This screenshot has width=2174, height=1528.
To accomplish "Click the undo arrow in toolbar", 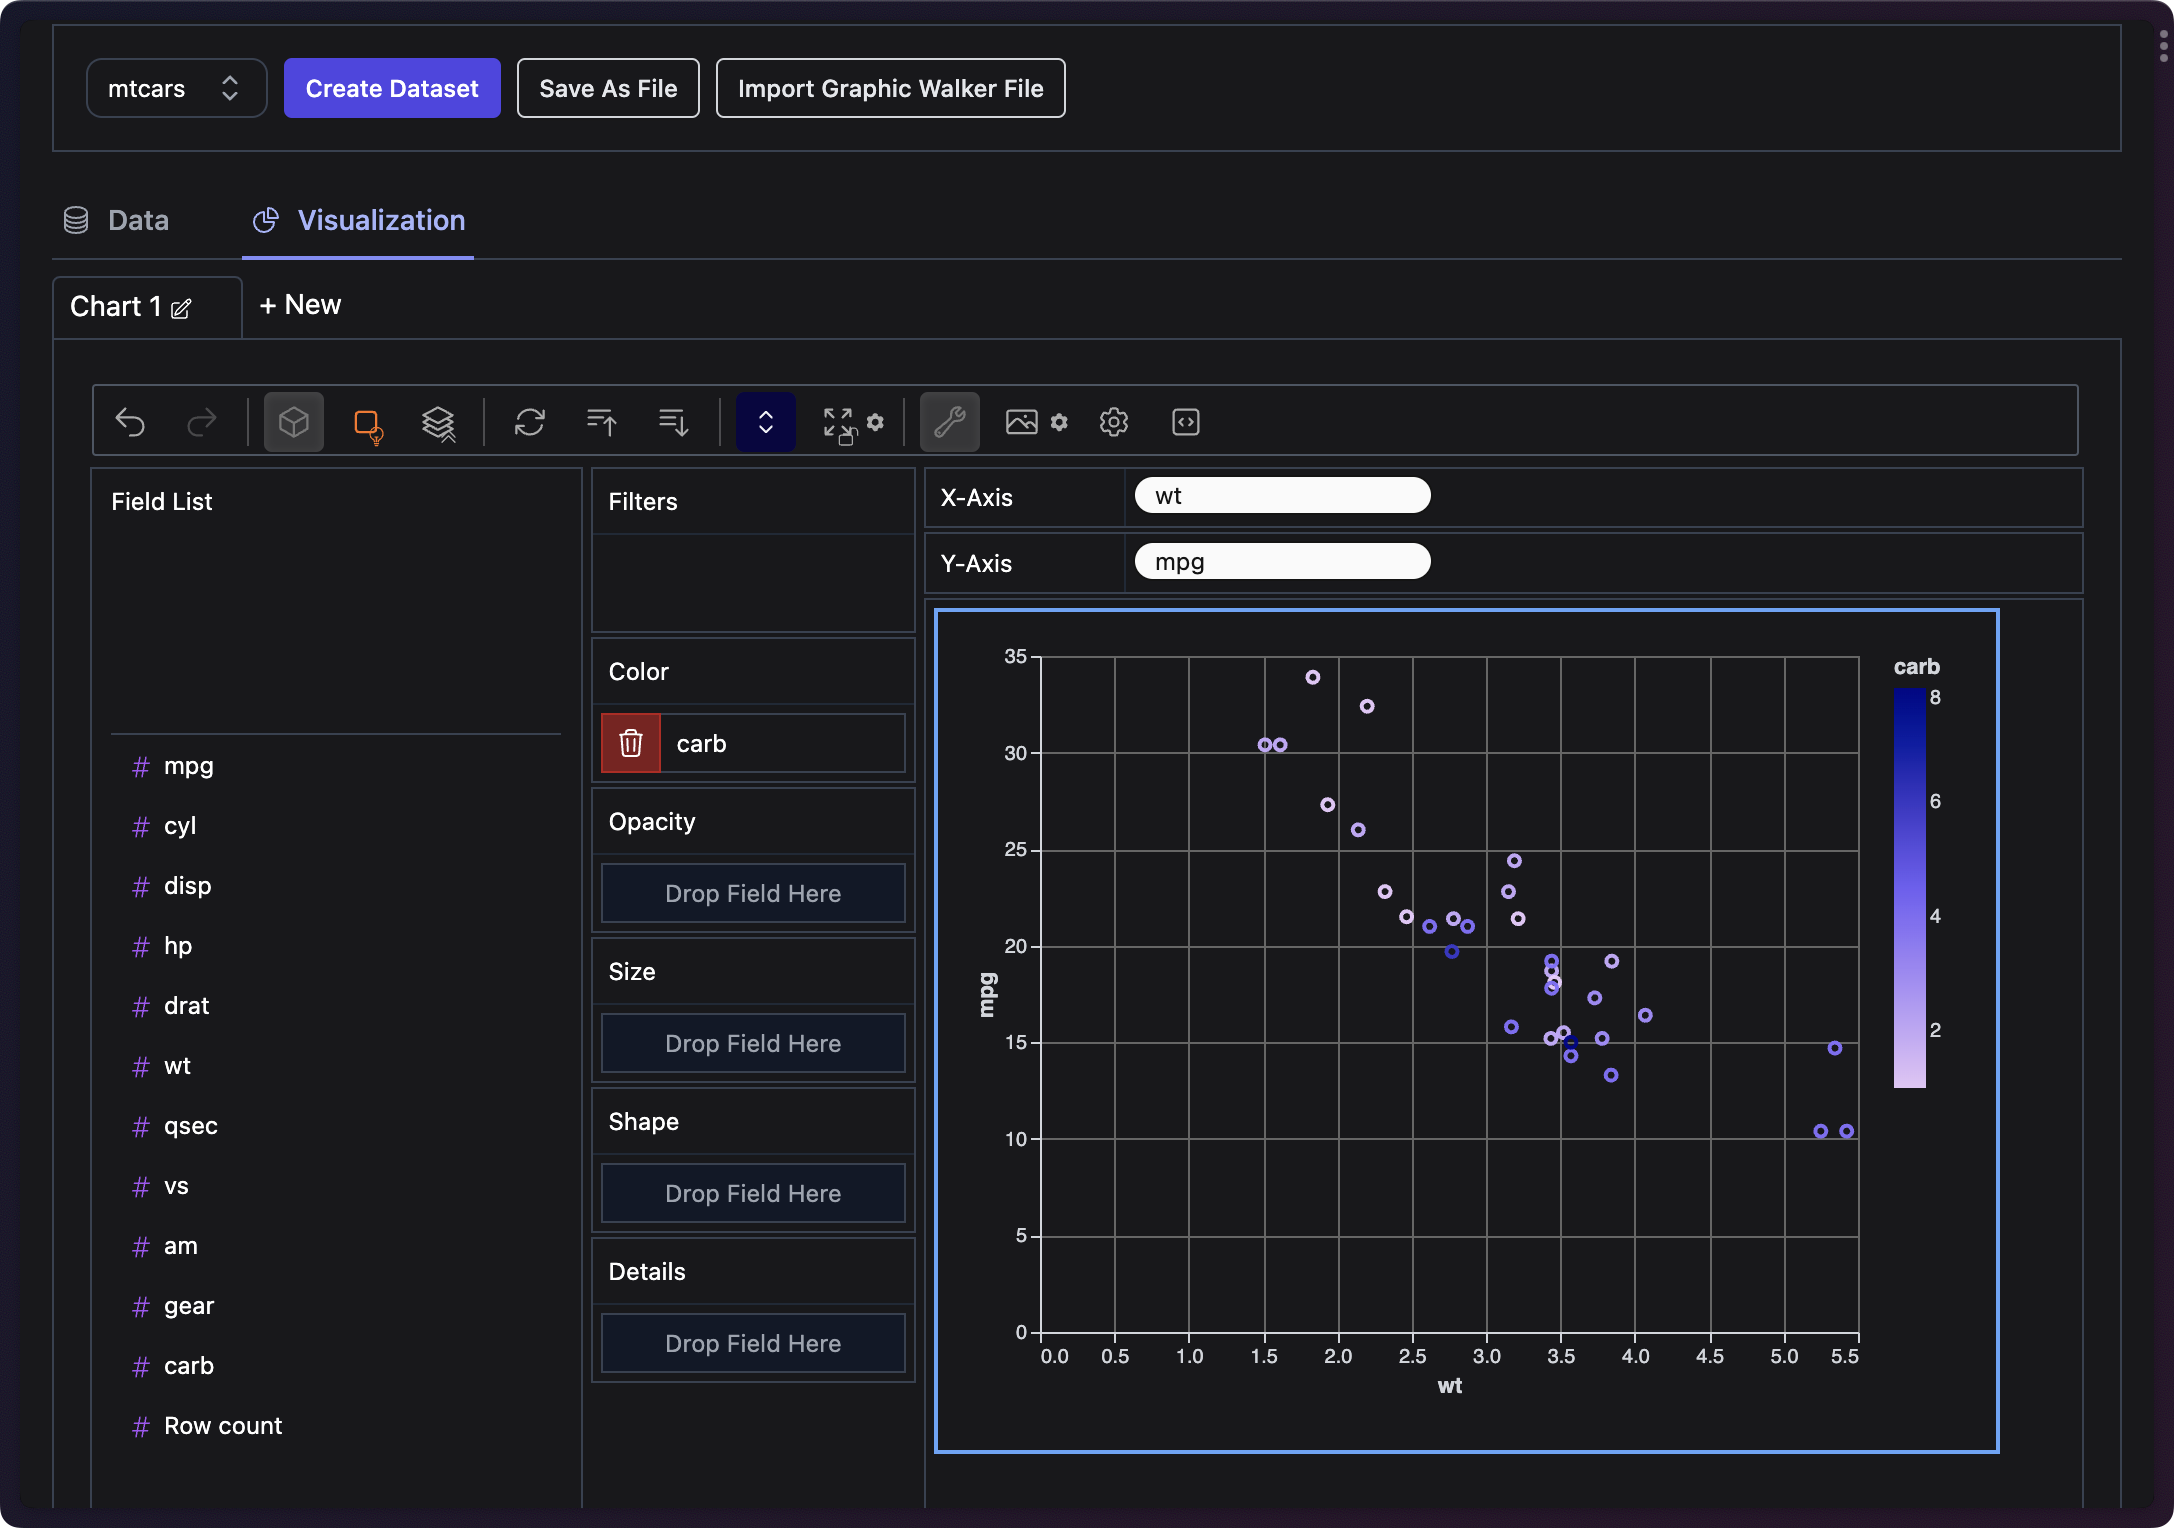I will tap(131, 422).
